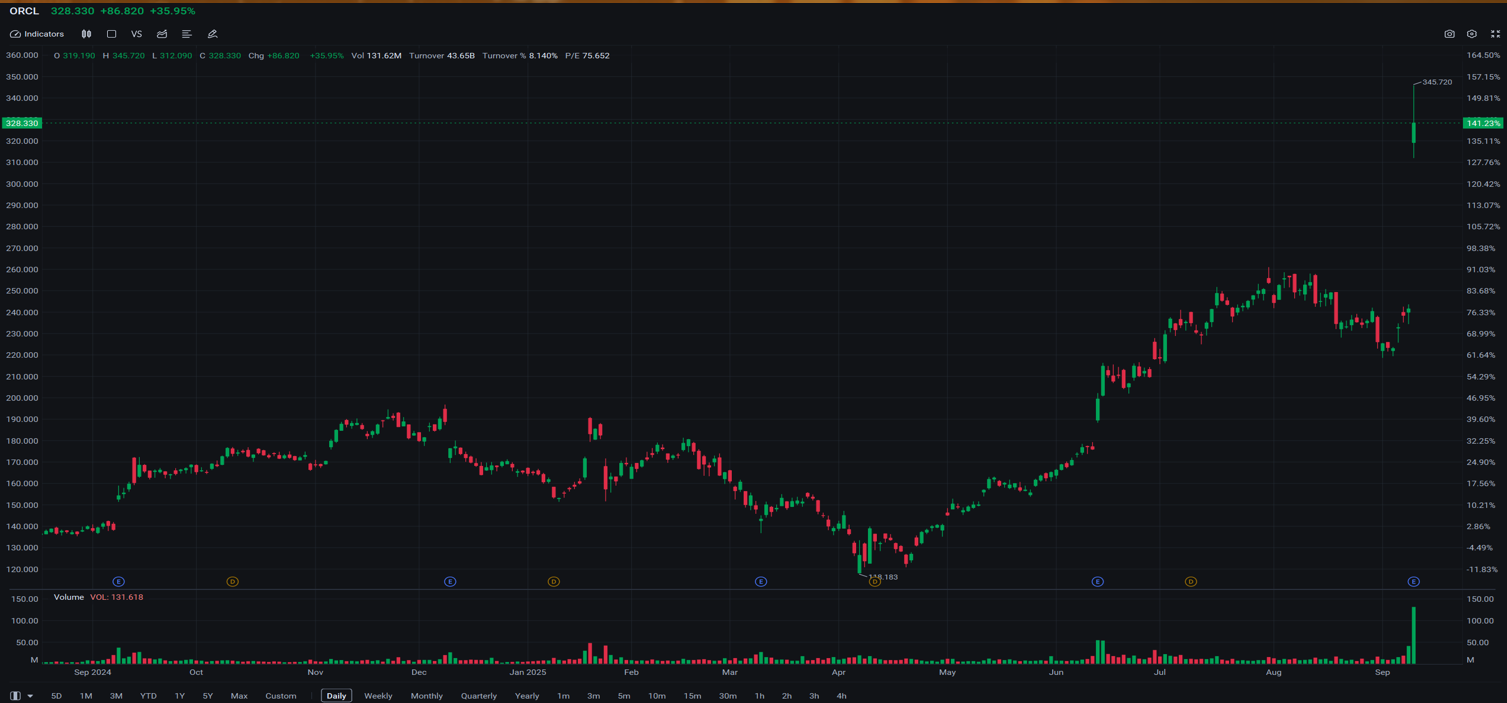This screenshot has height=703, width=1507.
Task: Click the dividend D marker in July
Action: (x=1190, y=582)
